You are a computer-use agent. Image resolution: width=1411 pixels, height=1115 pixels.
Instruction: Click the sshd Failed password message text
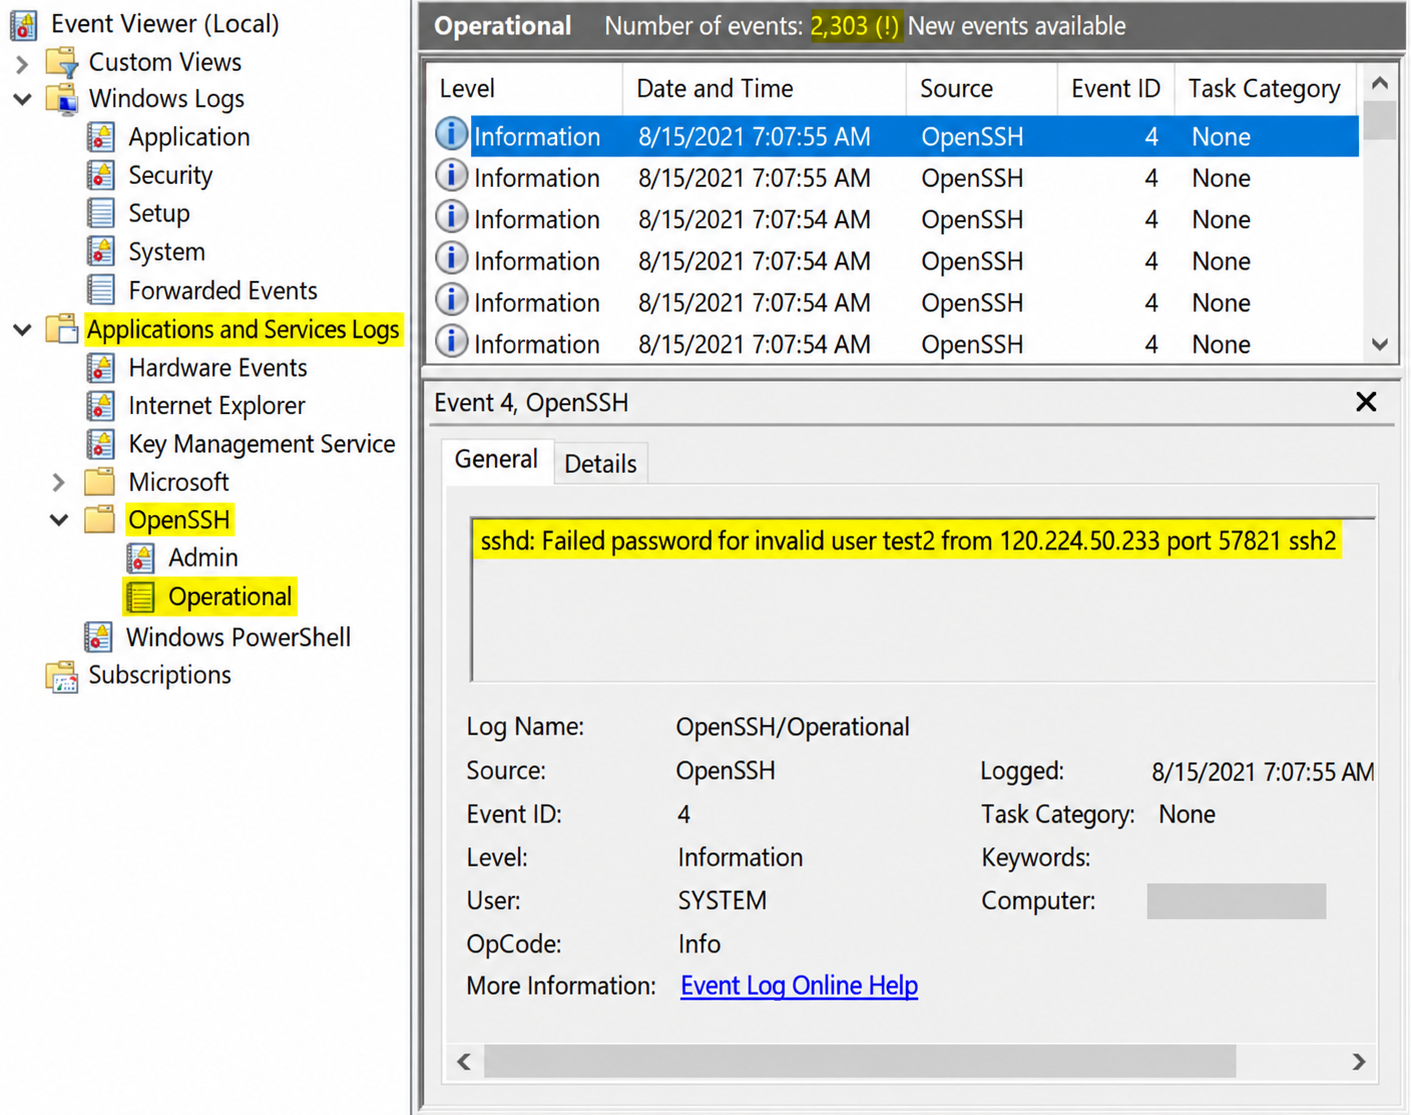[x=908, y=541]
